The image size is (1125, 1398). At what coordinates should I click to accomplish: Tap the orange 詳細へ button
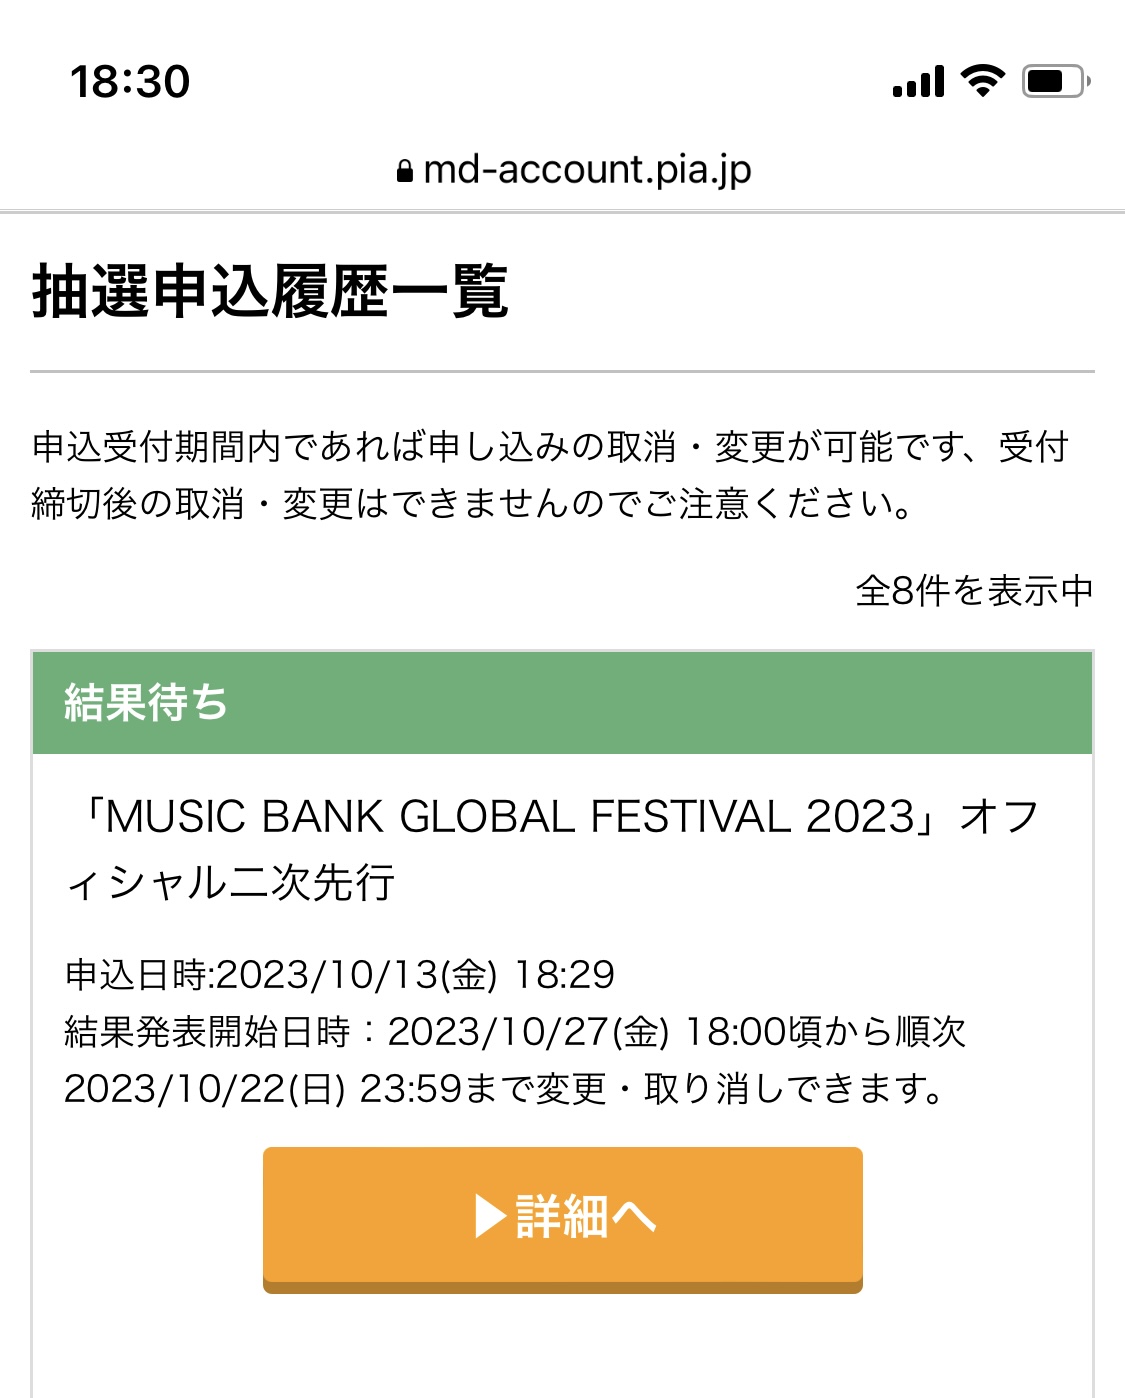[x=562, y=1219]
